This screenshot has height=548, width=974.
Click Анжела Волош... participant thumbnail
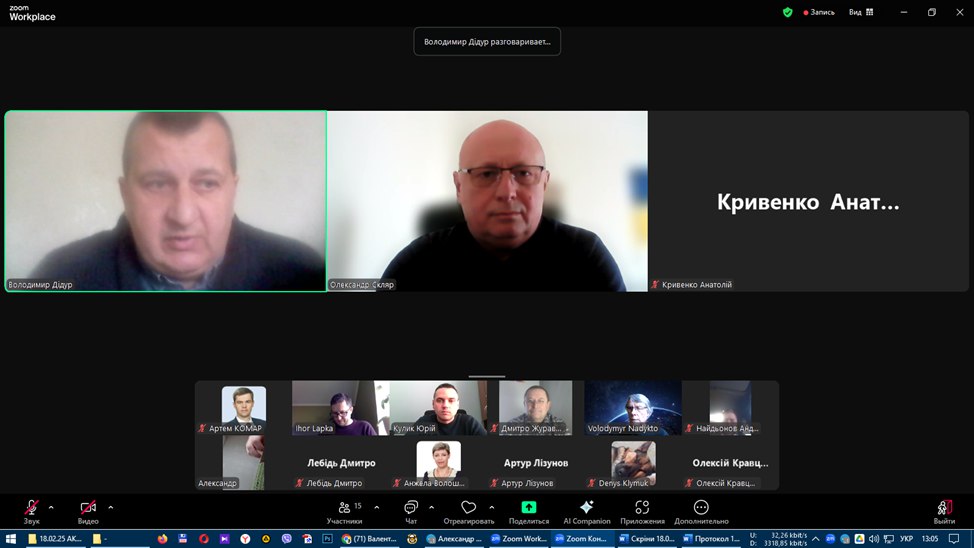point(438,463)
